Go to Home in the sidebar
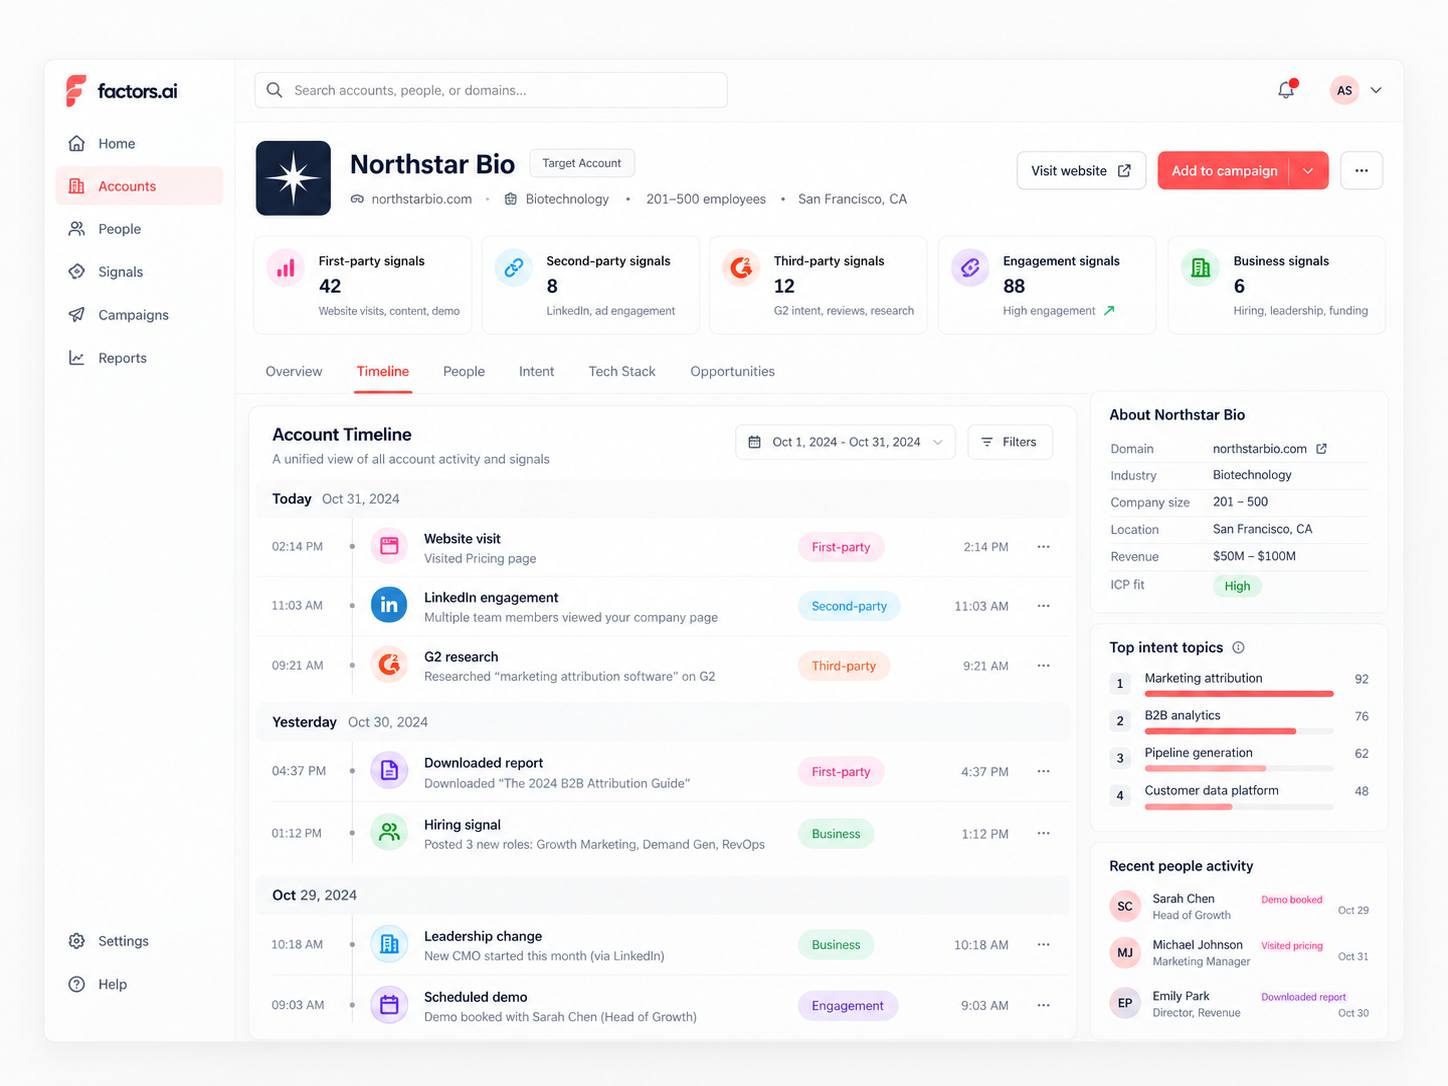Image resolution: width=1448 pixels, height=1086 pixels. [x=139, y=143]
